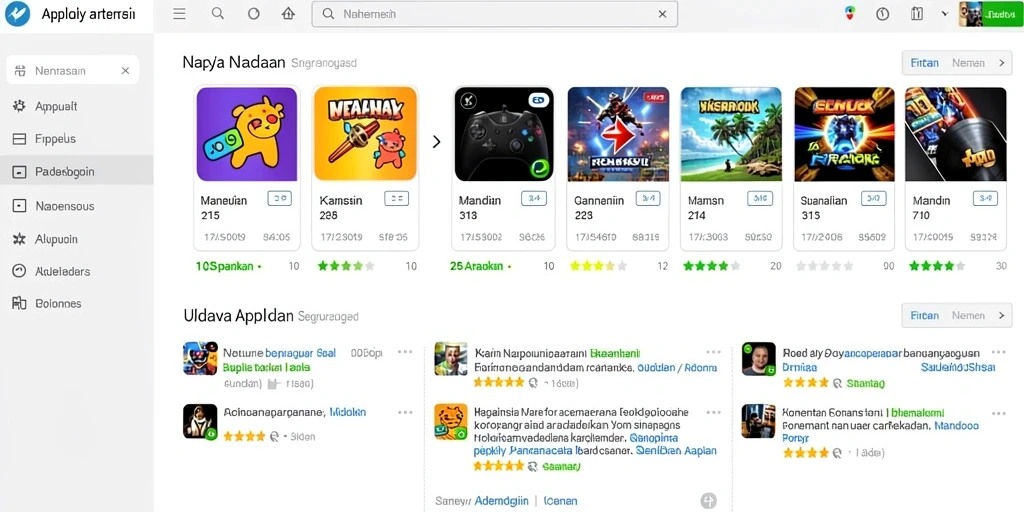Screen dimensions: 1024x512
Task: Follow the Ademdgiin link at bottom
Action: pos(502,501)
